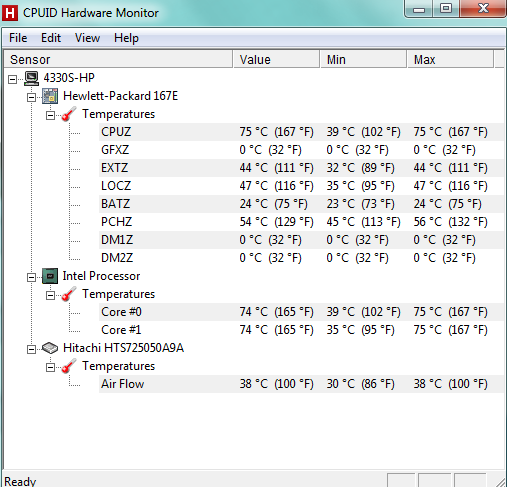Screen dimensions: 507x487
Task: Select the Hitachi HTS725050A9A label
Action: click(123, 348)
